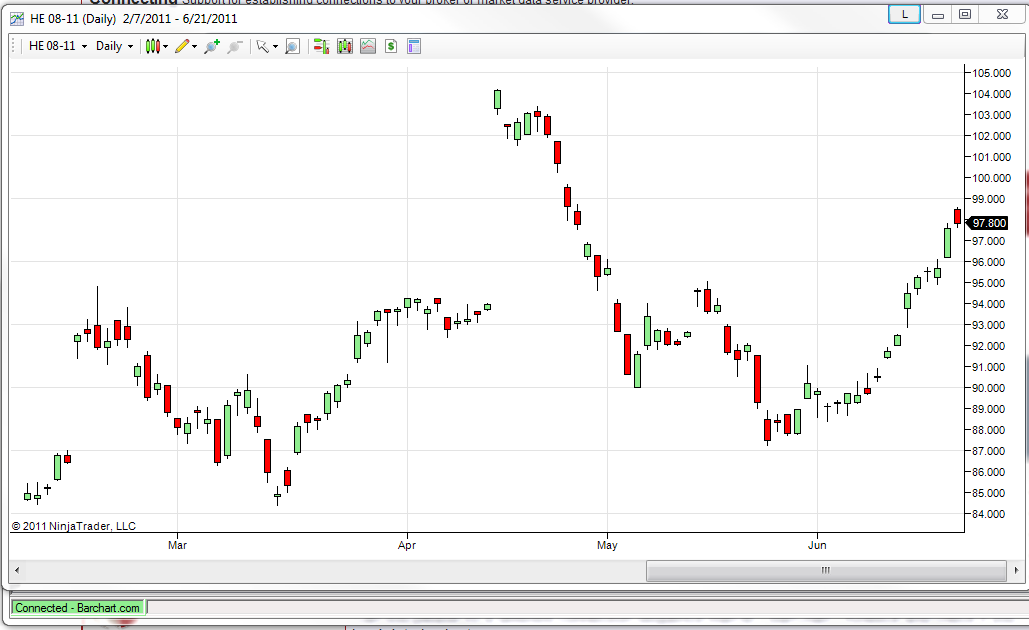The width and height of the screenshot is (1029, 630).
Task: Select the pencil drawing tools icon
Action: (182, 46)
